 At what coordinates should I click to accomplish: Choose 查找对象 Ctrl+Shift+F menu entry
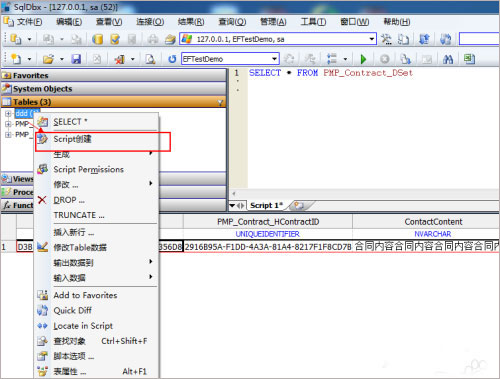tap(97, 341)
